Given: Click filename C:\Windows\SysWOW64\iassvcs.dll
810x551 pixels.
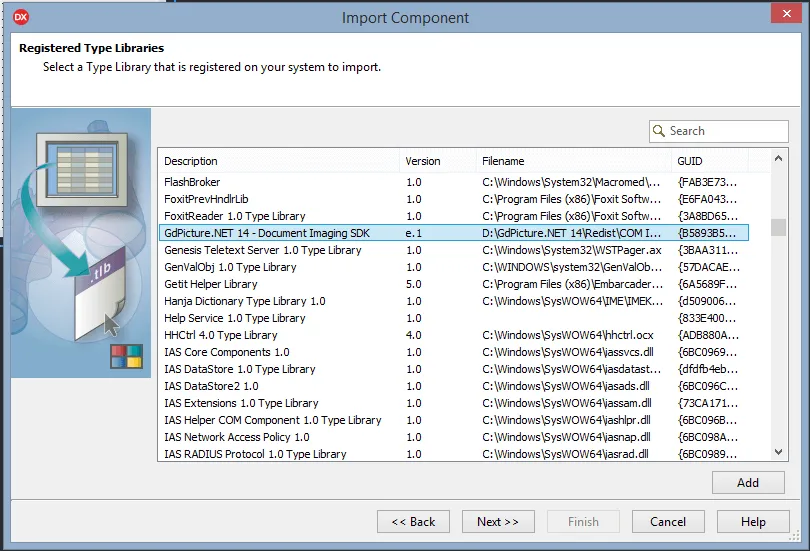Looking at the screenshot, I should [x=568, y=352].
